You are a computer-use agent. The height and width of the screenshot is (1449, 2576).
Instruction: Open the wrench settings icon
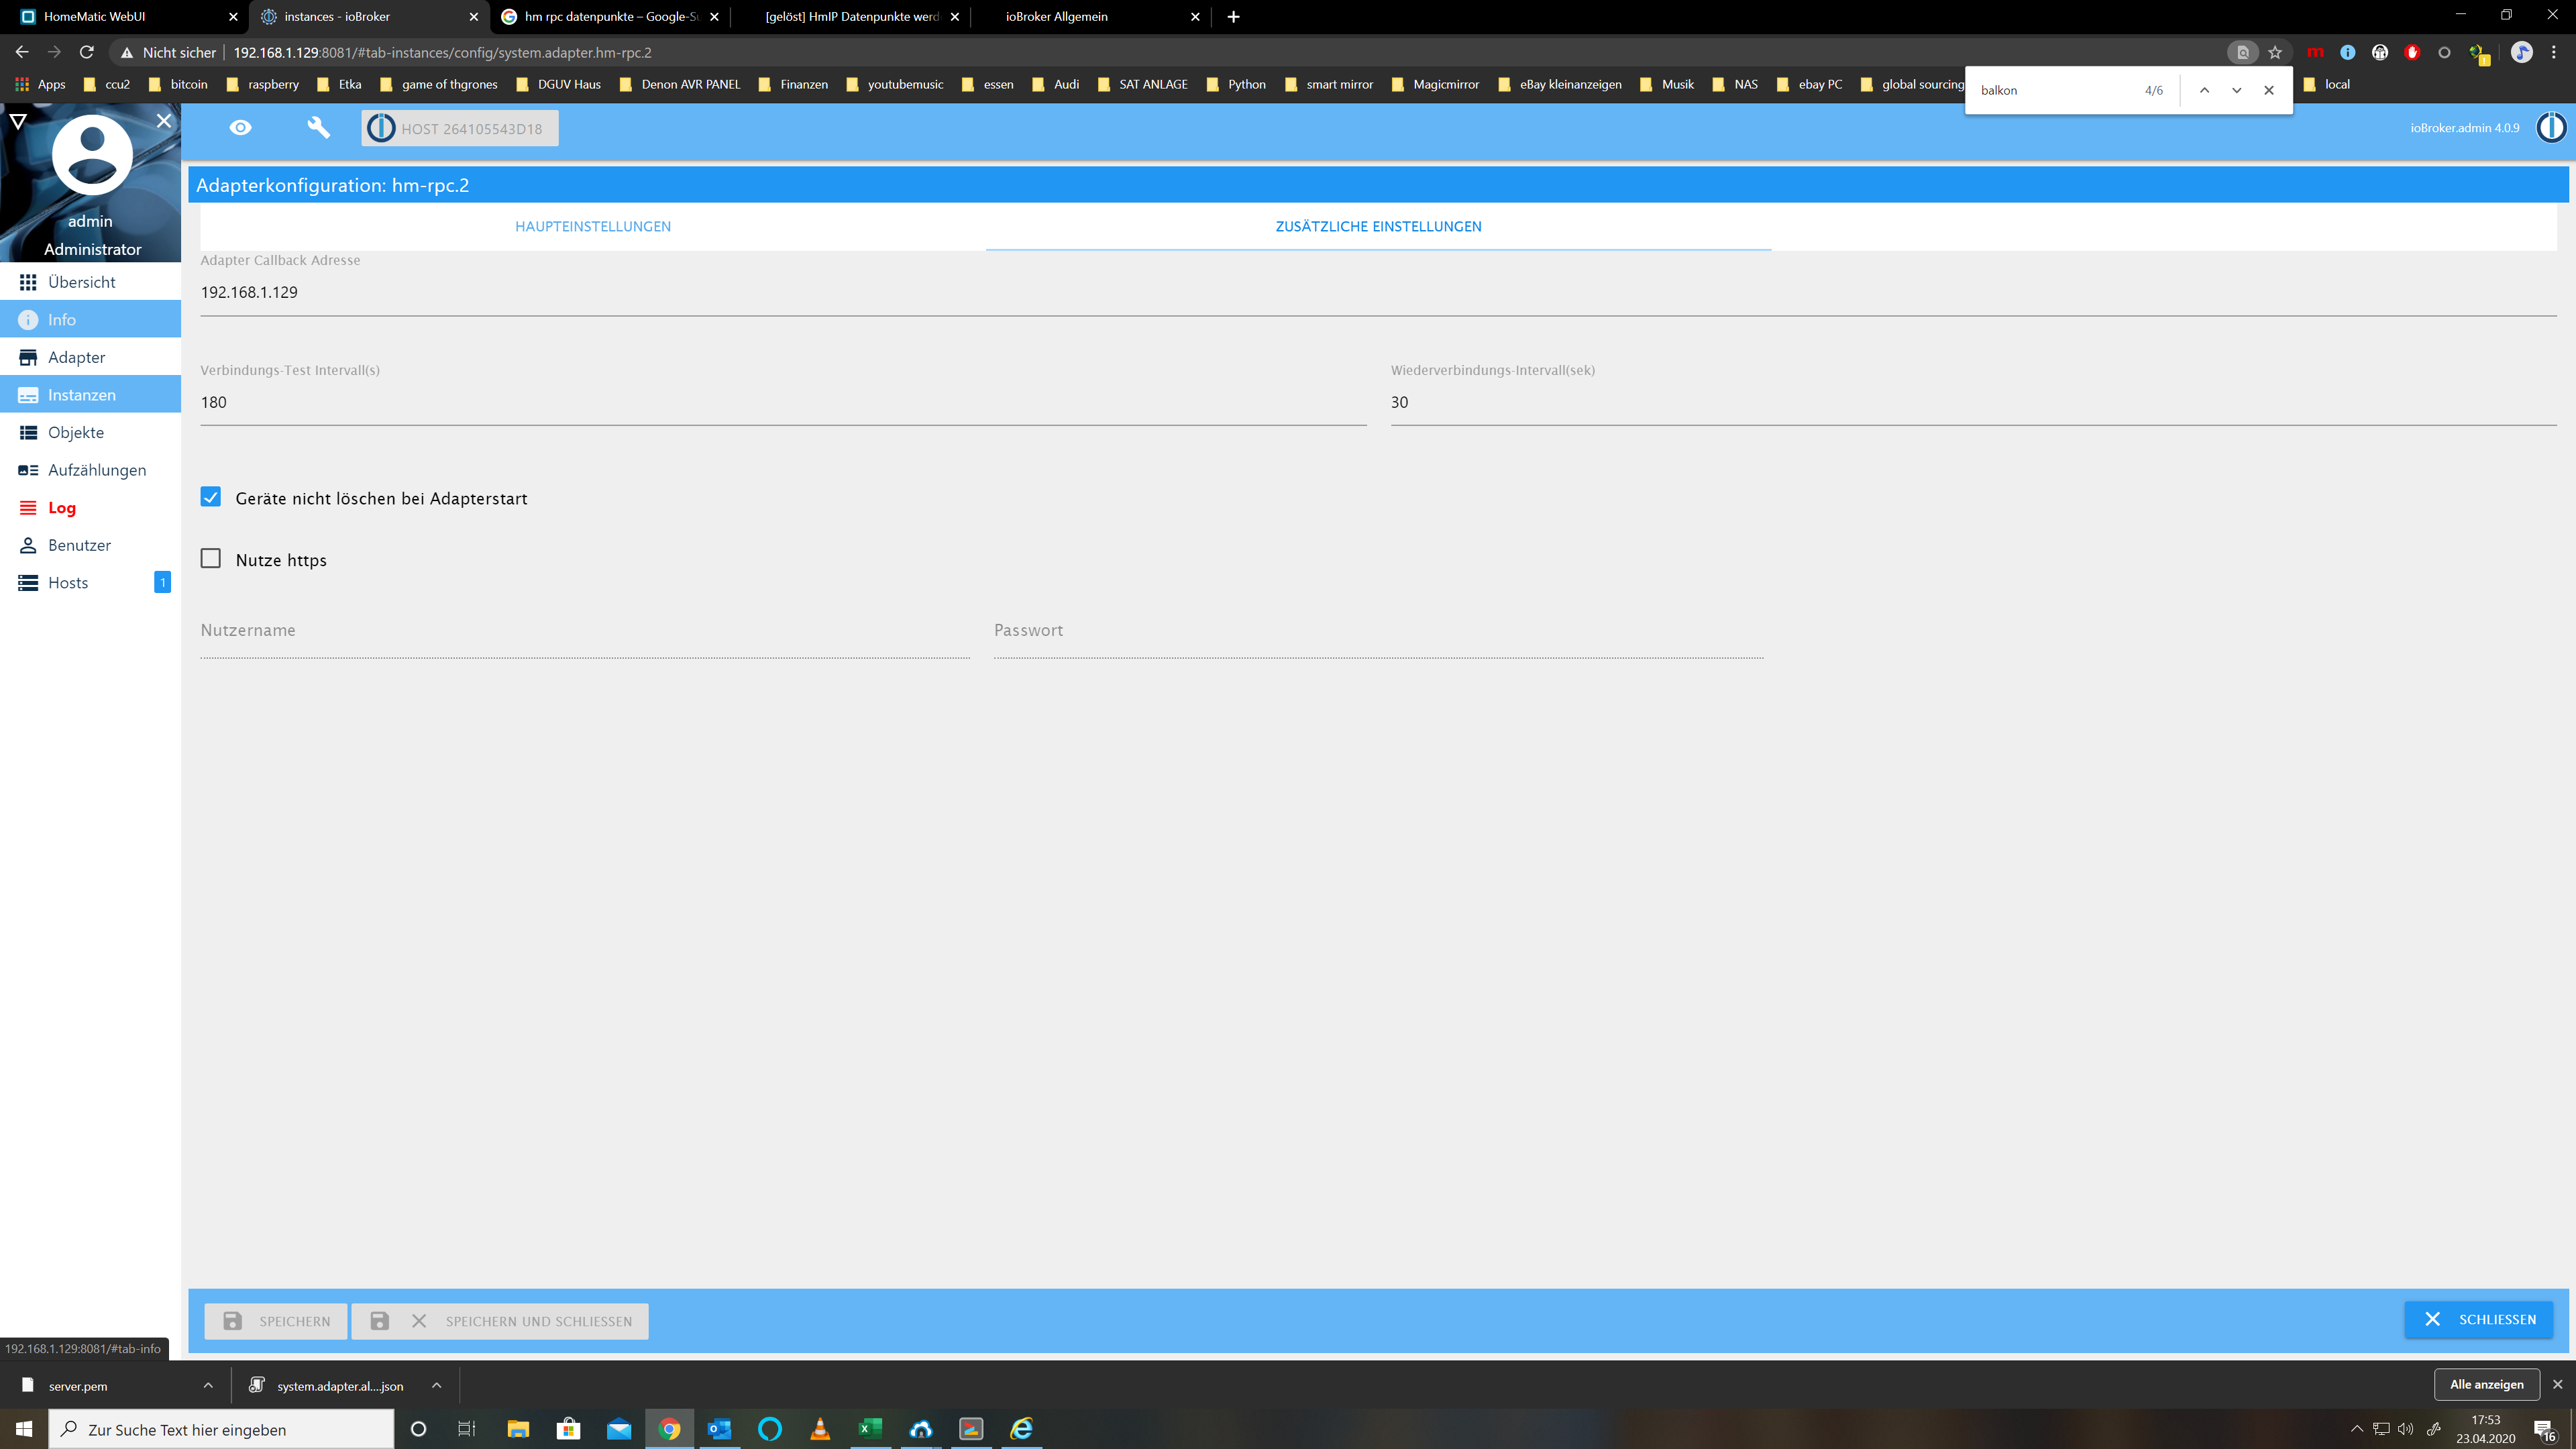click(x=318, y=128)
